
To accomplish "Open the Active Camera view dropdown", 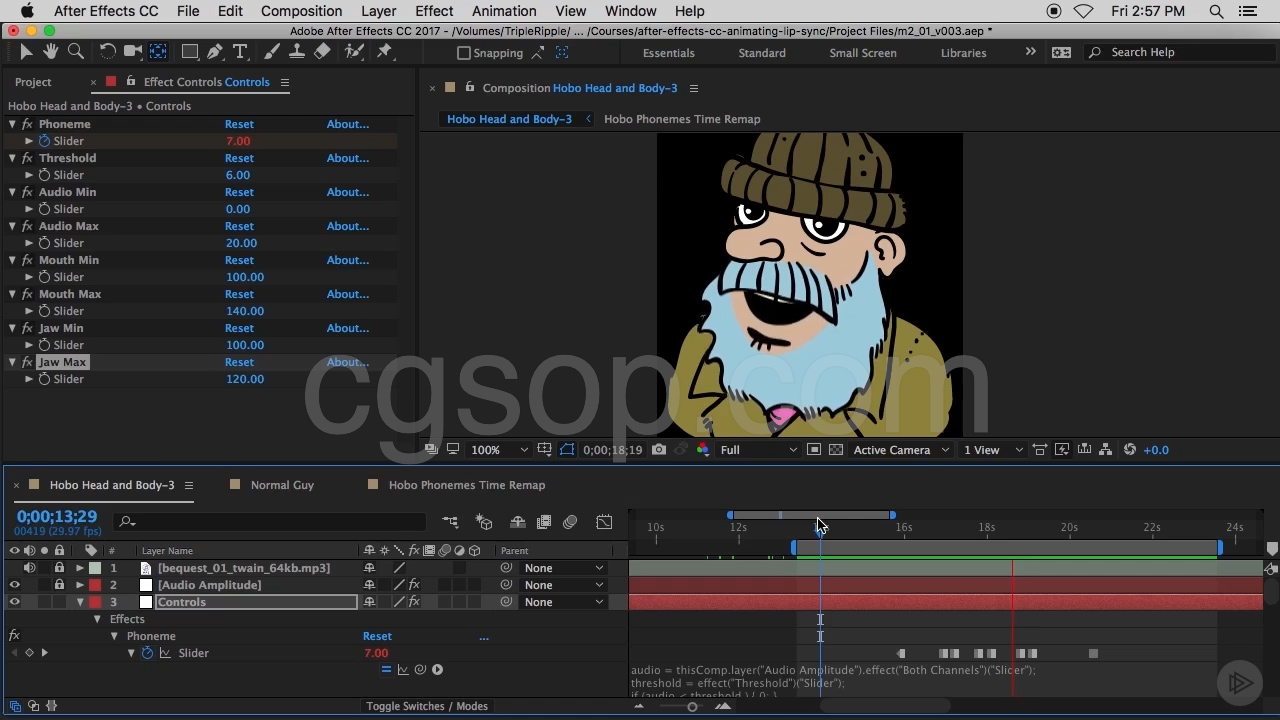I will tap(900, 450).
